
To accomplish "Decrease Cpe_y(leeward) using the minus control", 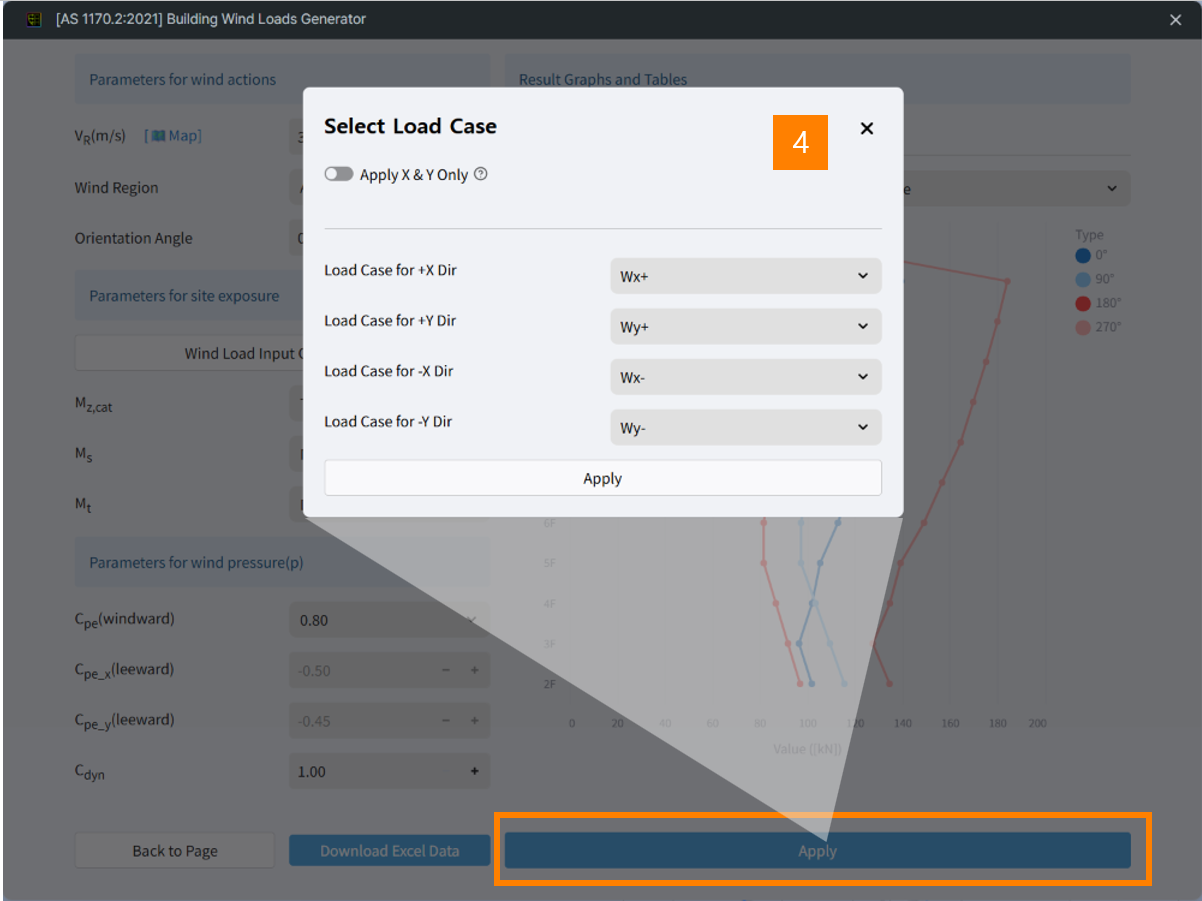I will 445,720.
